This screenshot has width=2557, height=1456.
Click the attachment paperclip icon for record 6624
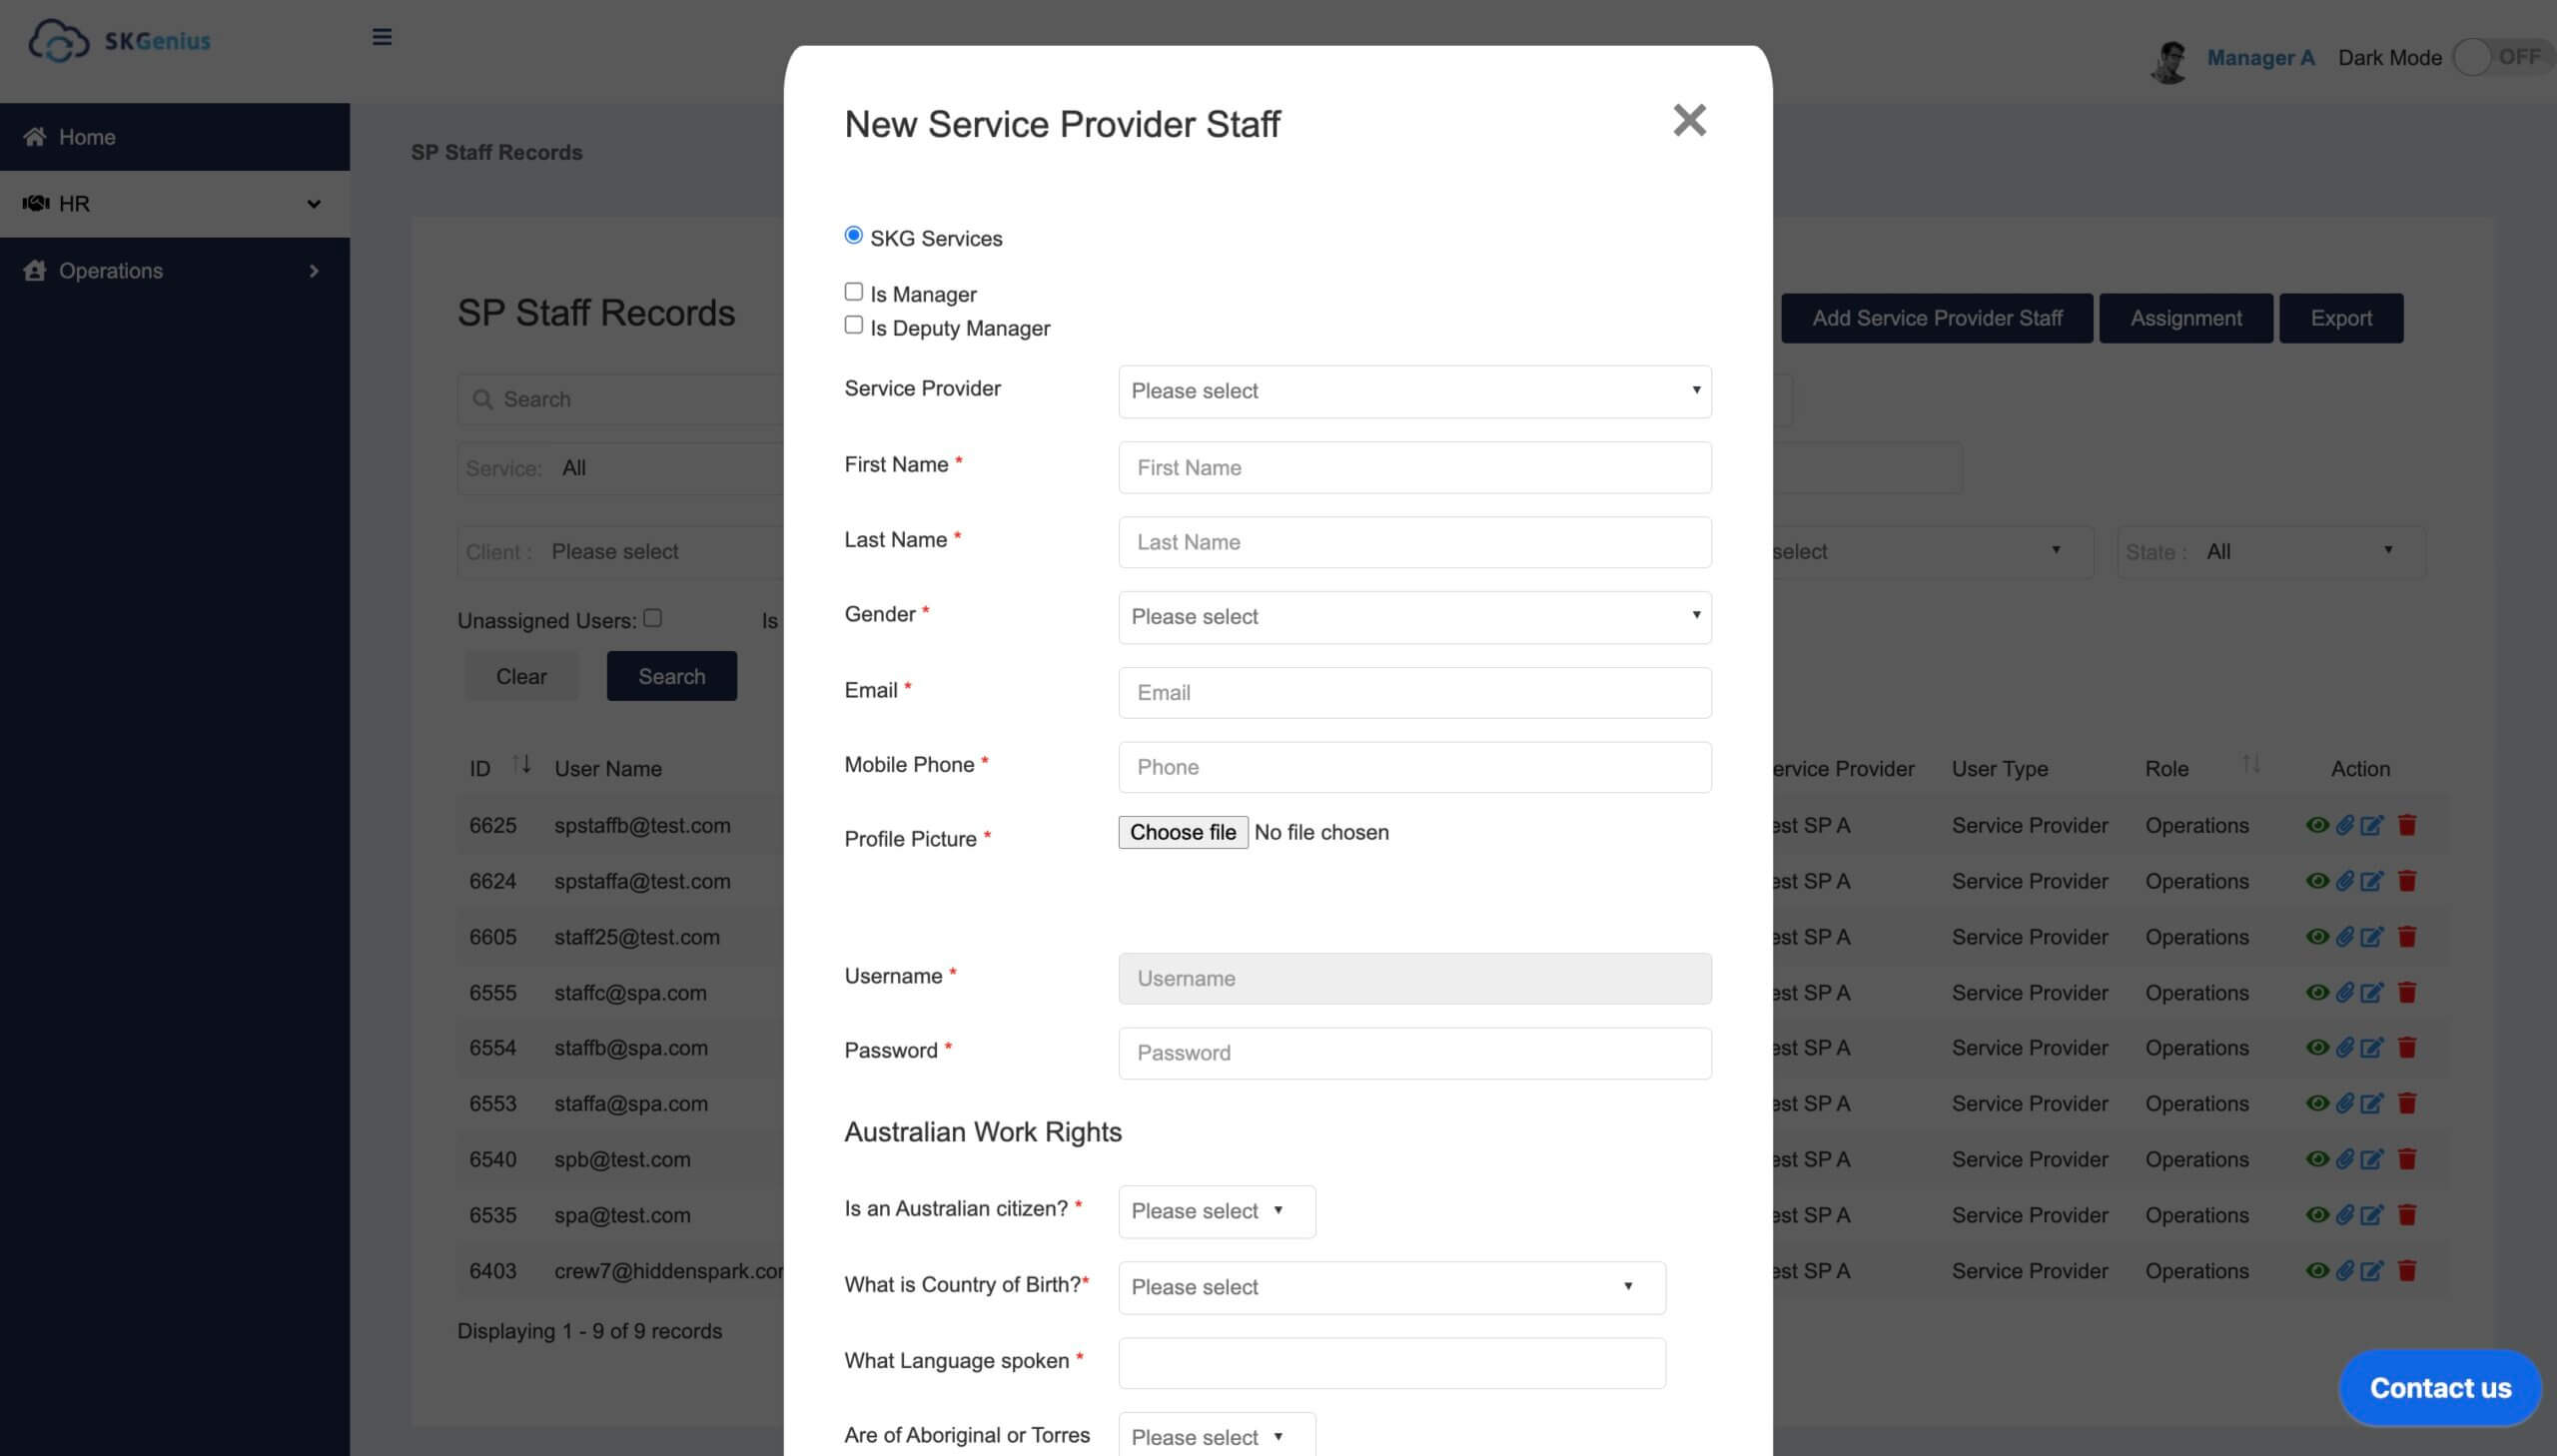[2344, 881]
